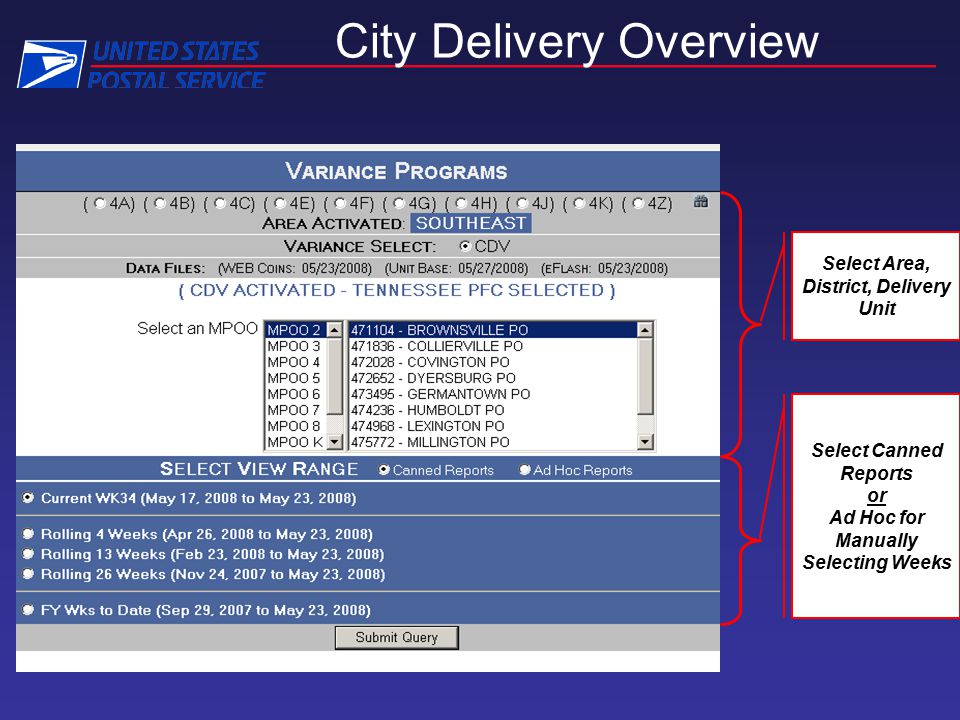This screenshot has width=960, height=720.
Task: Select 471836 - COLLIERVILLE PO
Action: [x=493, y=346]
